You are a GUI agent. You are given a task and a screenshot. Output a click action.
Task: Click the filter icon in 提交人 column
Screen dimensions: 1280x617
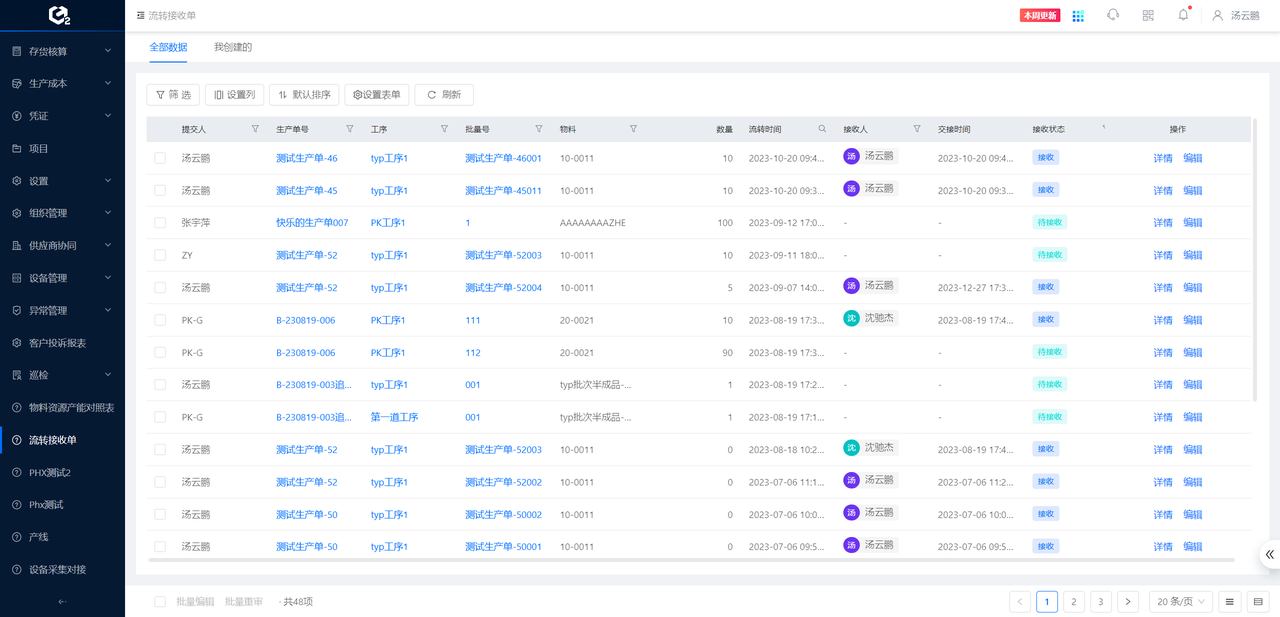pos(255,129)
